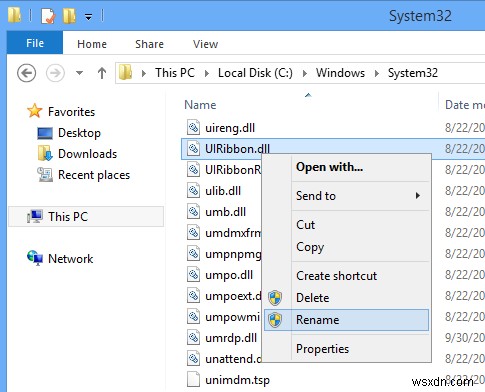Open Desktop in the navigation pane
485x392 pixels.
(x=79, y=133)
